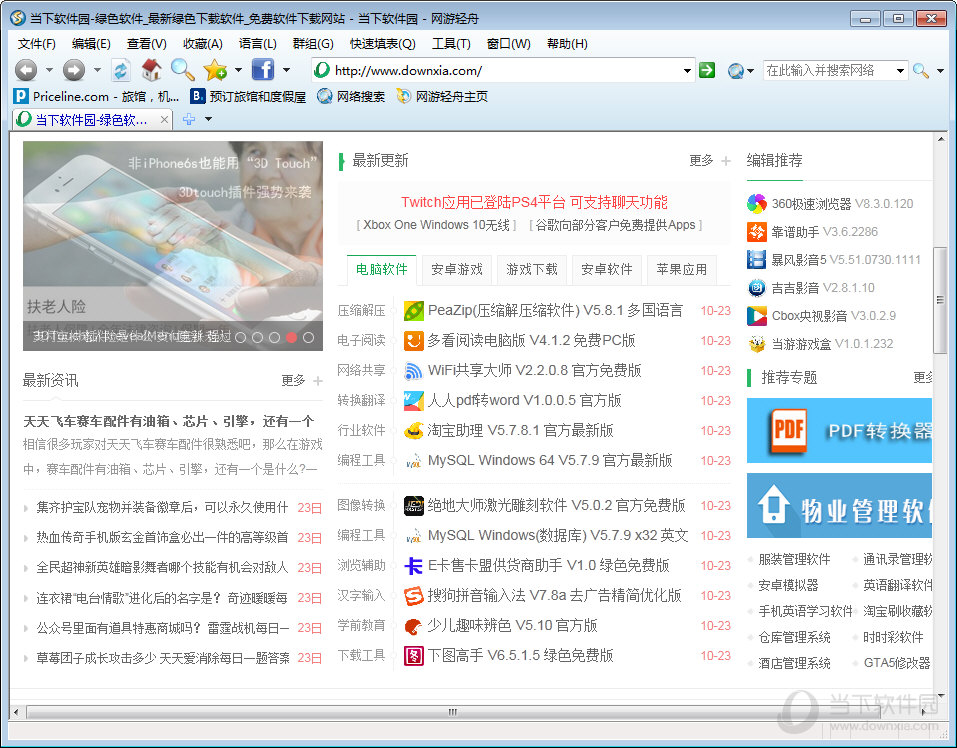This screenshot has height=748, width=957.
Task: Click the magnifier icon right of the web search box
Action: pos(920,71)
